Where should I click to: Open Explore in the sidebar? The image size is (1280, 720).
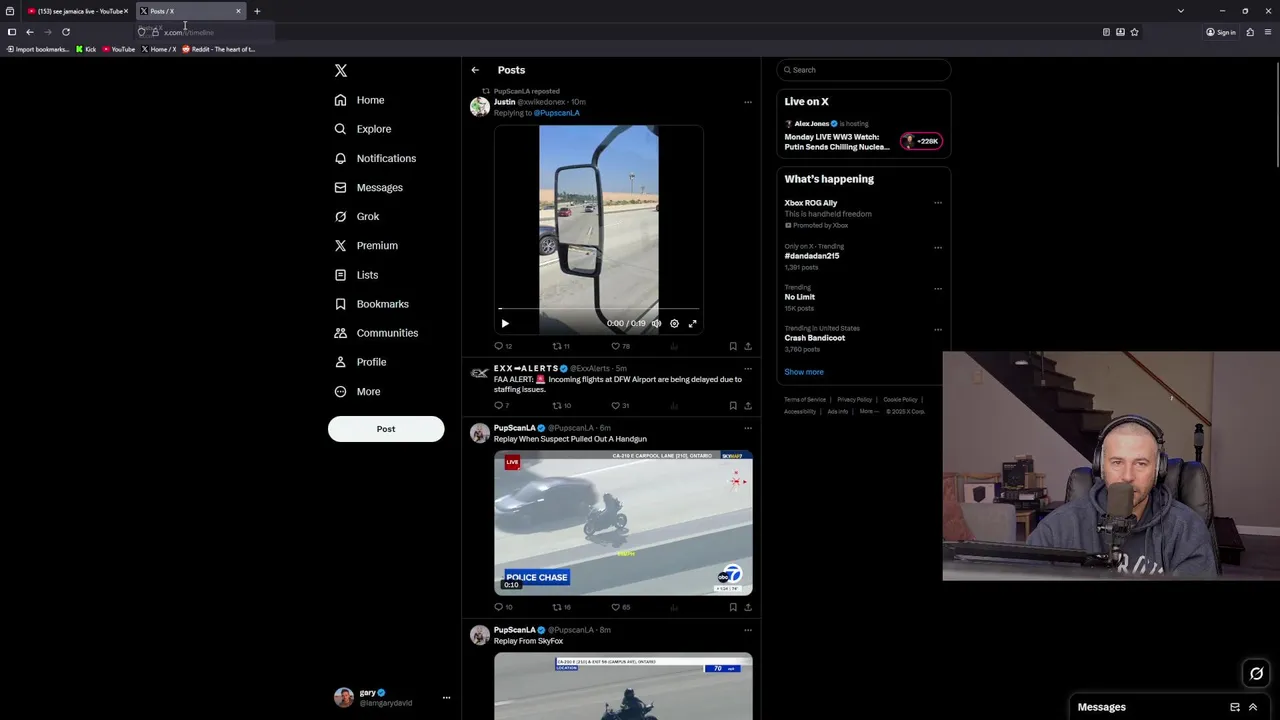[x=363, y=129]
